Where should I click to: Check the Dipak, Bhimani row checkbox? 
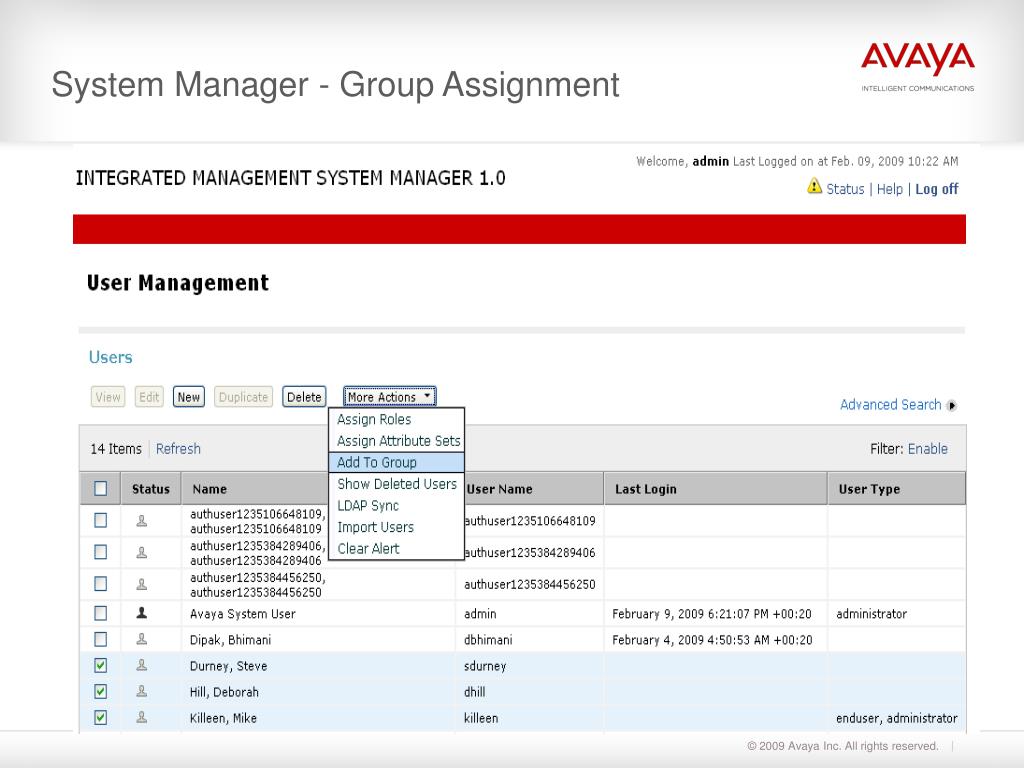coord(101,639)
